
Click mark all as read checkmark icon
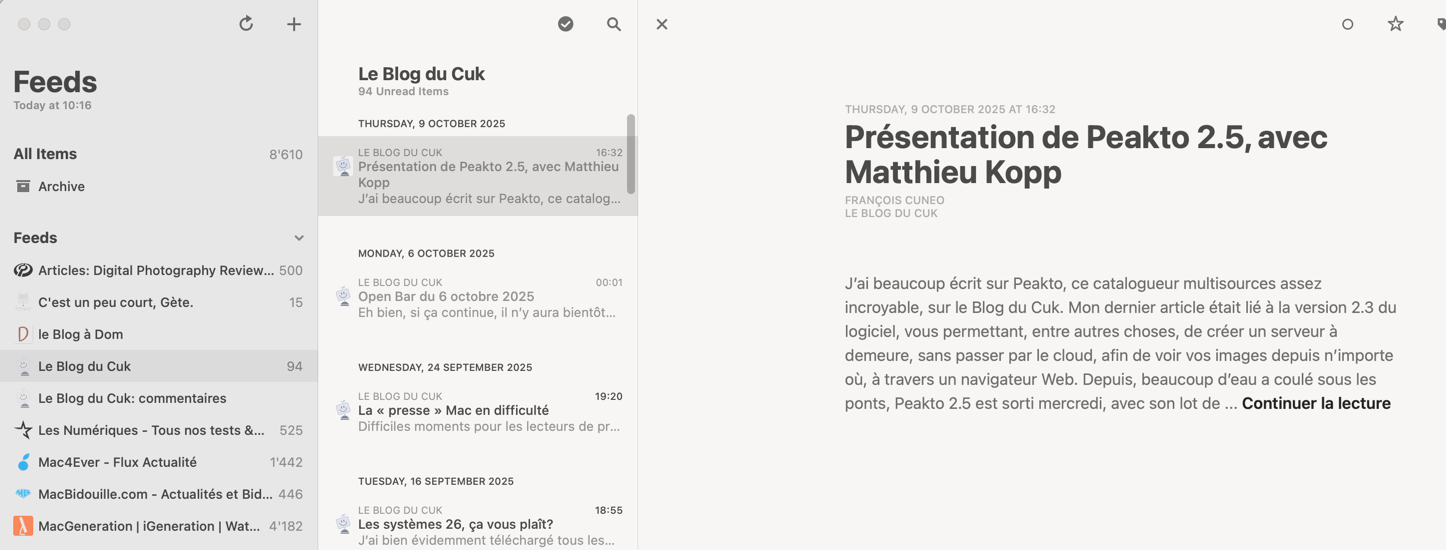pos(566,24)
